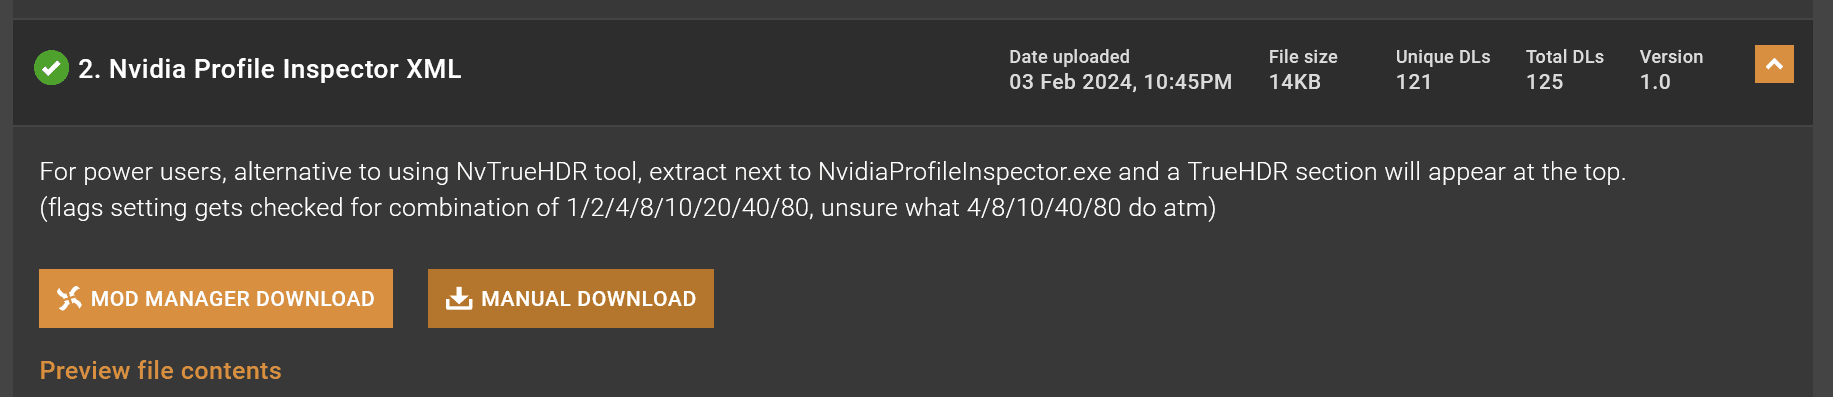Click the Version label in header
Image resolution: width=1833 pixels, height=397 pixels.
click(1671, 57)
